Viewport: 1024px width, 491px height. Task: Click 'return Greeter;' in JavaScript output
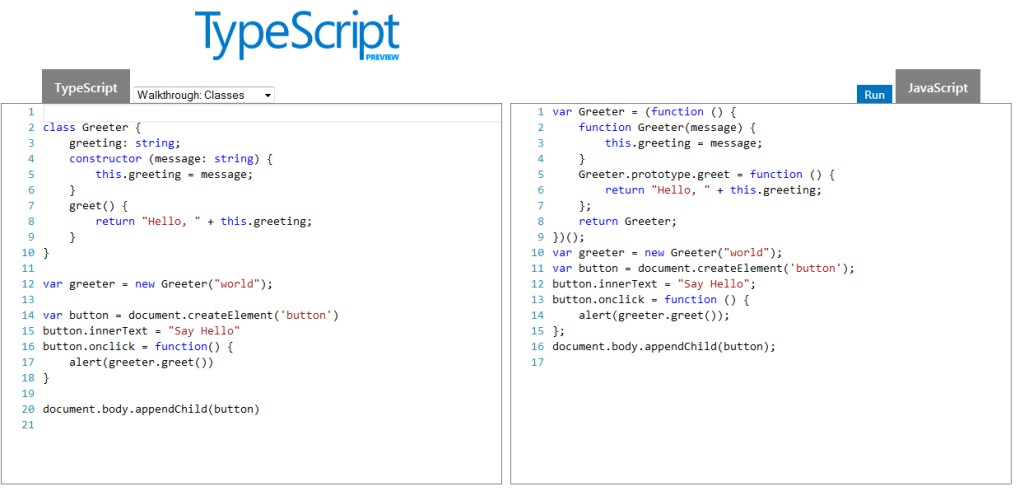point(628,221)
